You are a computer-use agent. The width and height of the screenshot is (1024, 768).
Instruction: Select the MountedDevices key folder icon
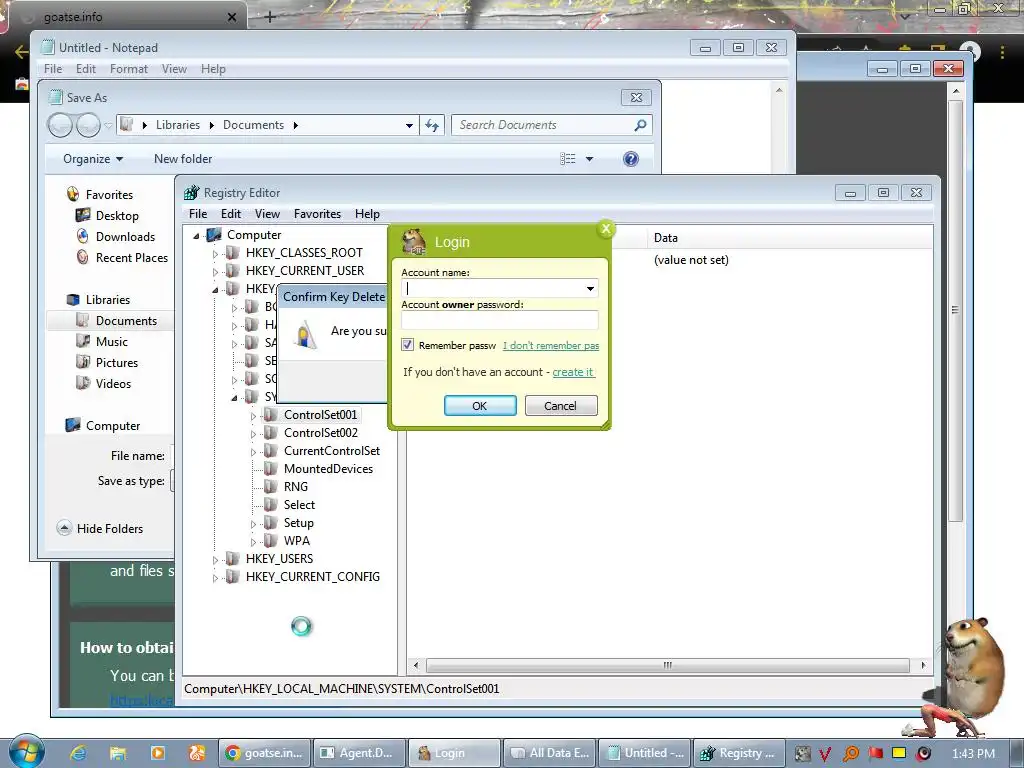270,468
